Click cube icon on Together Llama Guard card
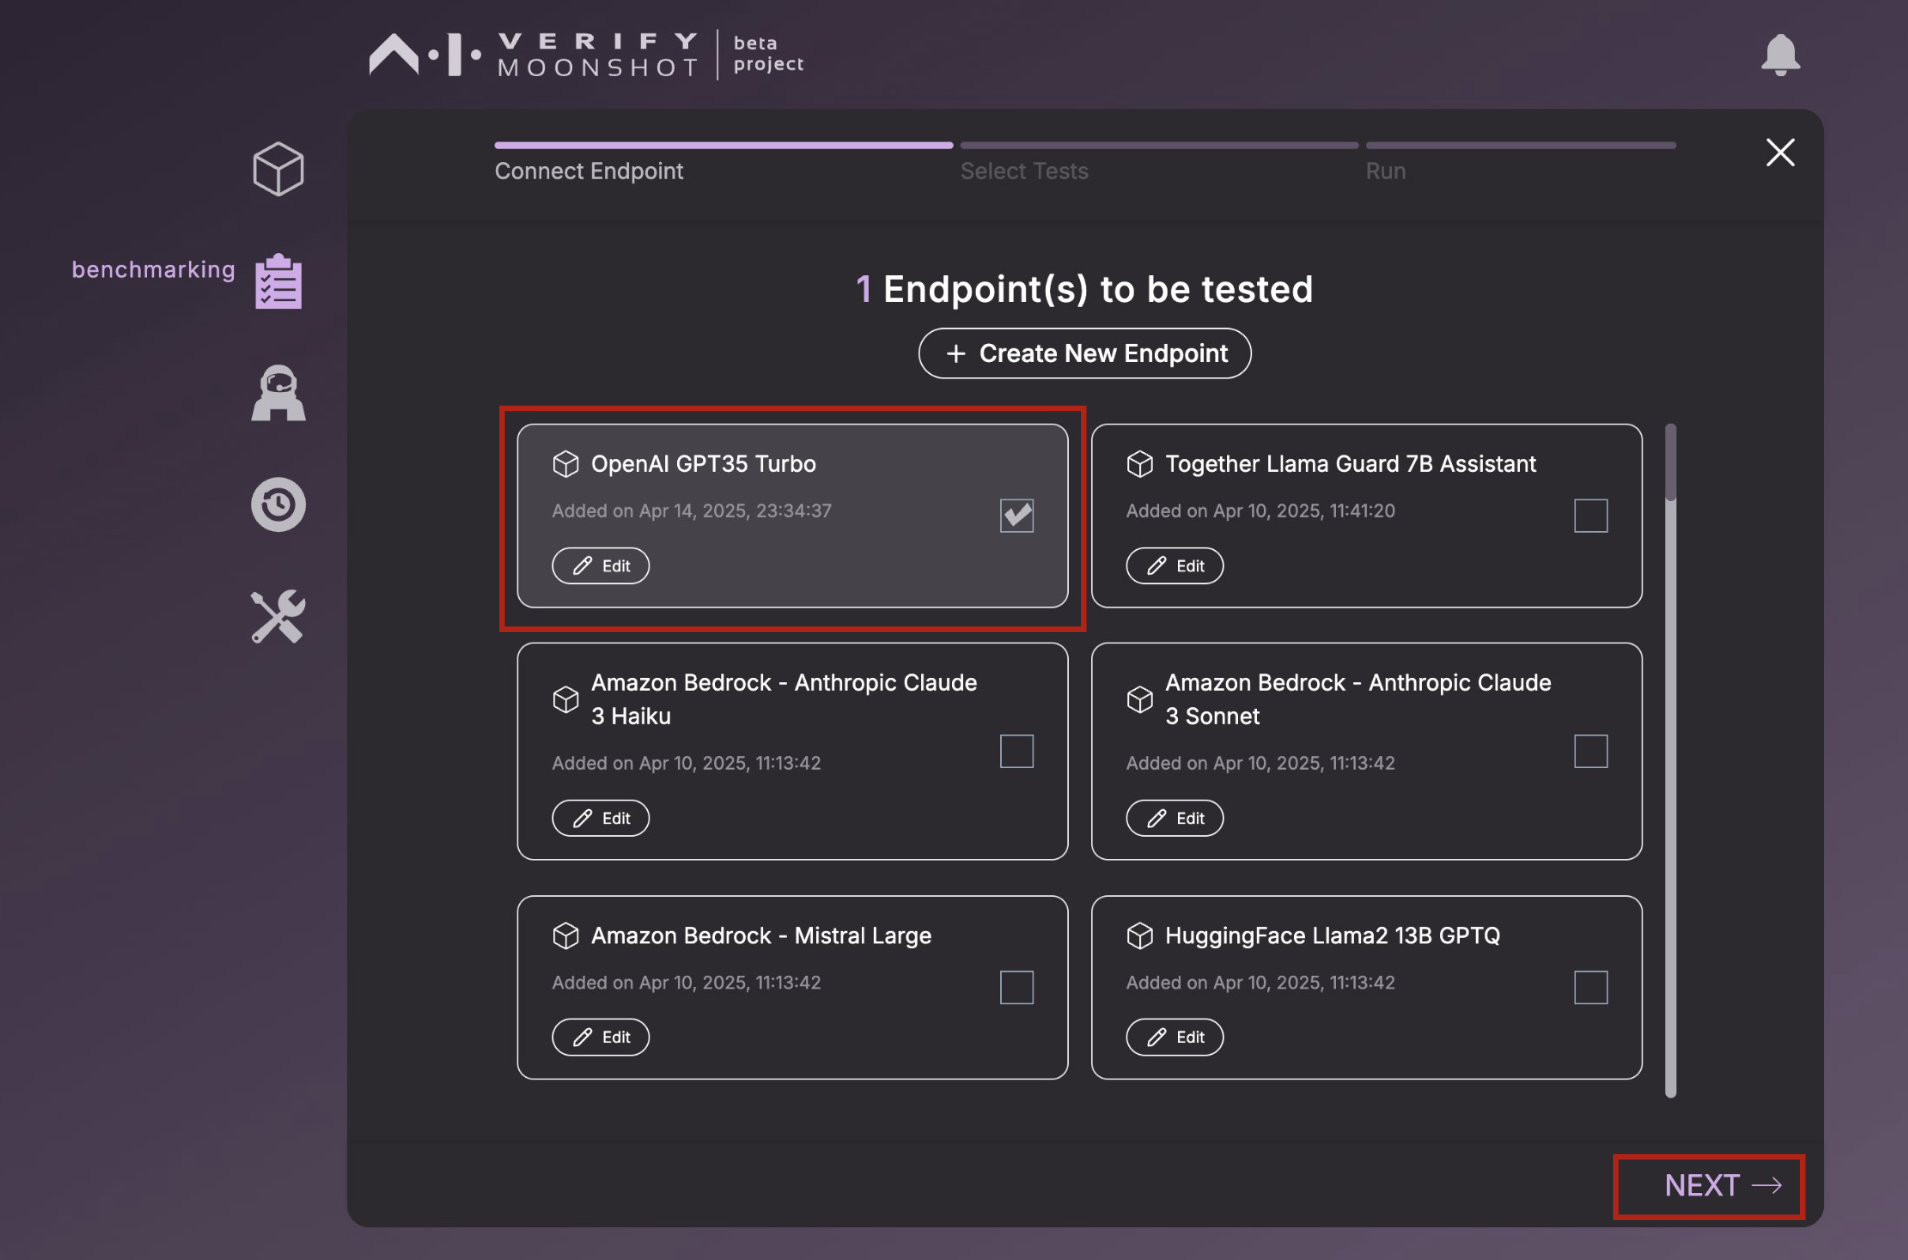The image size is (1908, 1260). click(1140, 464)
